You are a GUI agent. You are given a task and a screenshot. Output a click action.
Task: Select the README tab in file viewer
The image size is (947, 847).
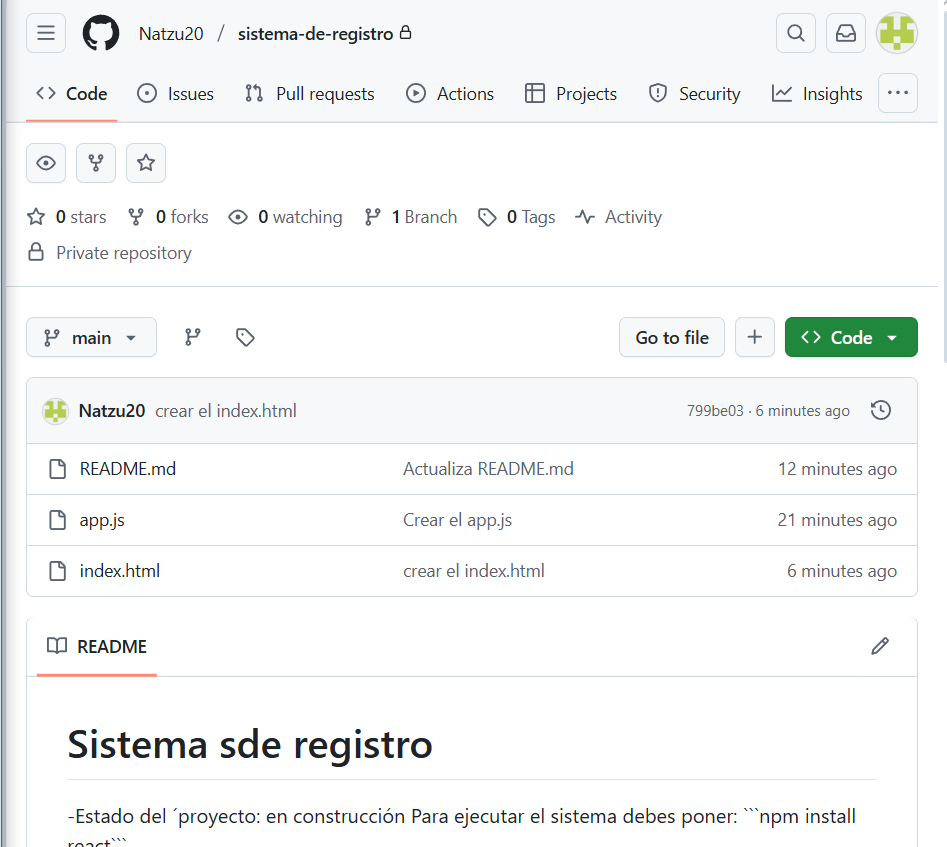(x=97, y=646)
